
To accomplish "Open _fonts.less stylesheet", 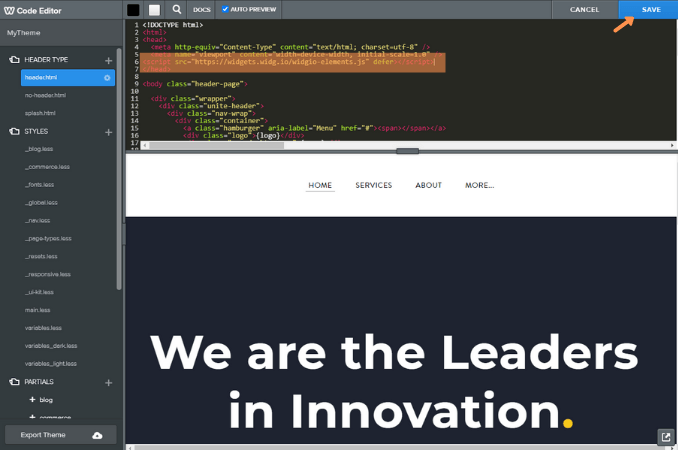I will [39, 185].
